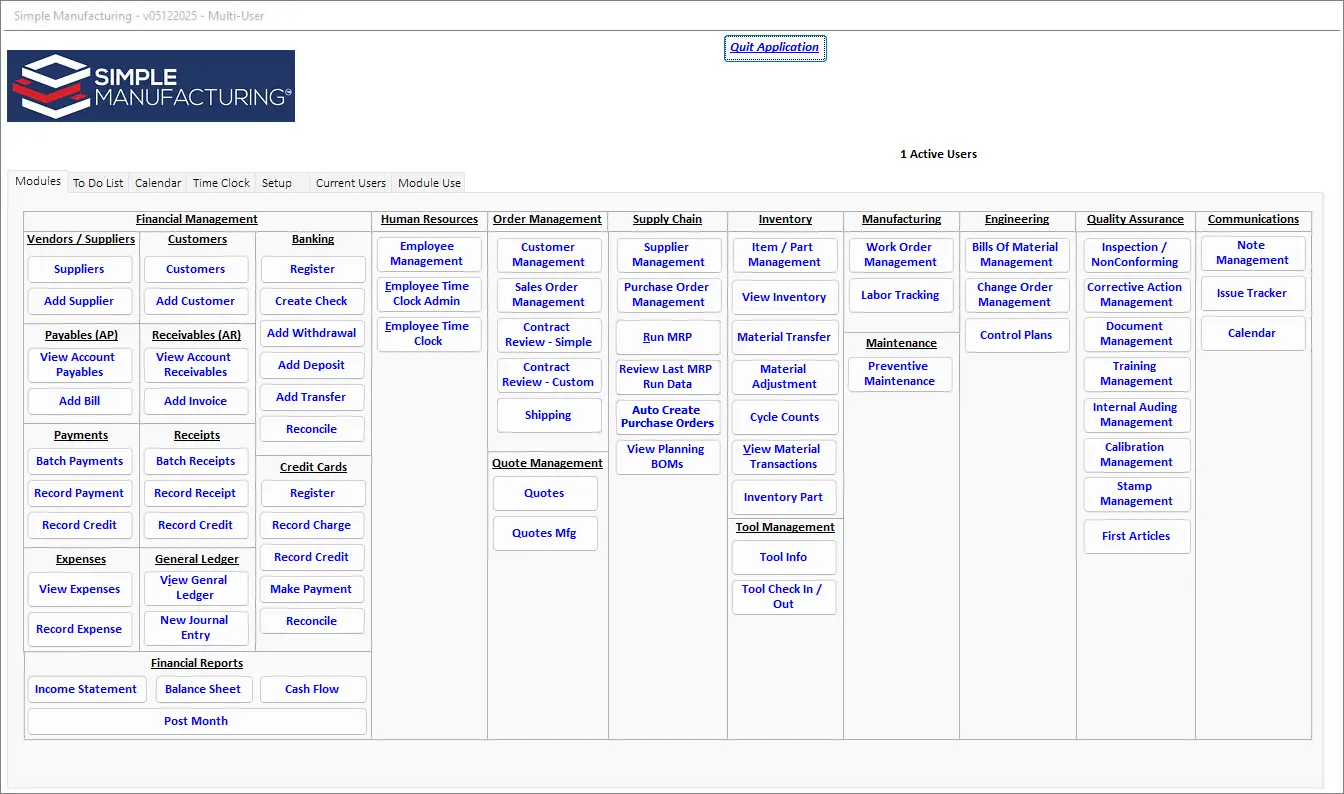
Task: Go to the Setup tab
Action: coord(277,183)
